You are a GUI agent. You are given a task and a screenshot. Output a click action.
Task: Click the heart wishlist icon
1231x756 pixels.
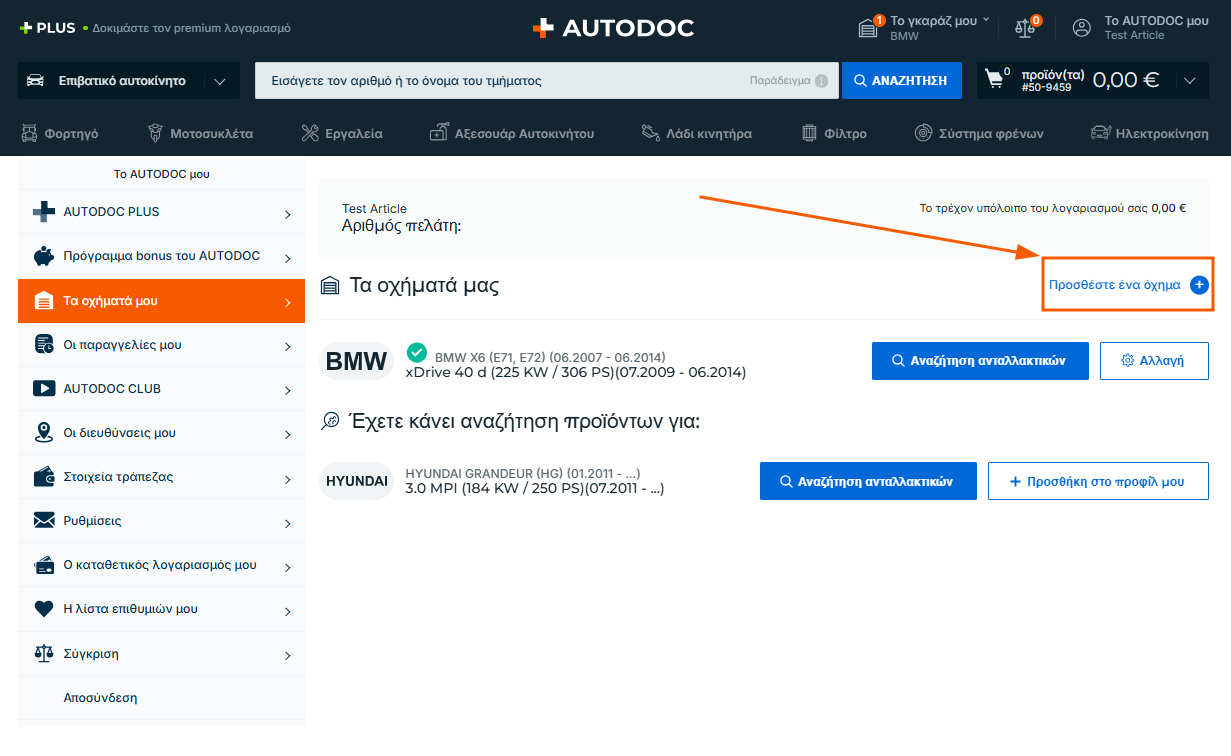click(x=44, y=609)
